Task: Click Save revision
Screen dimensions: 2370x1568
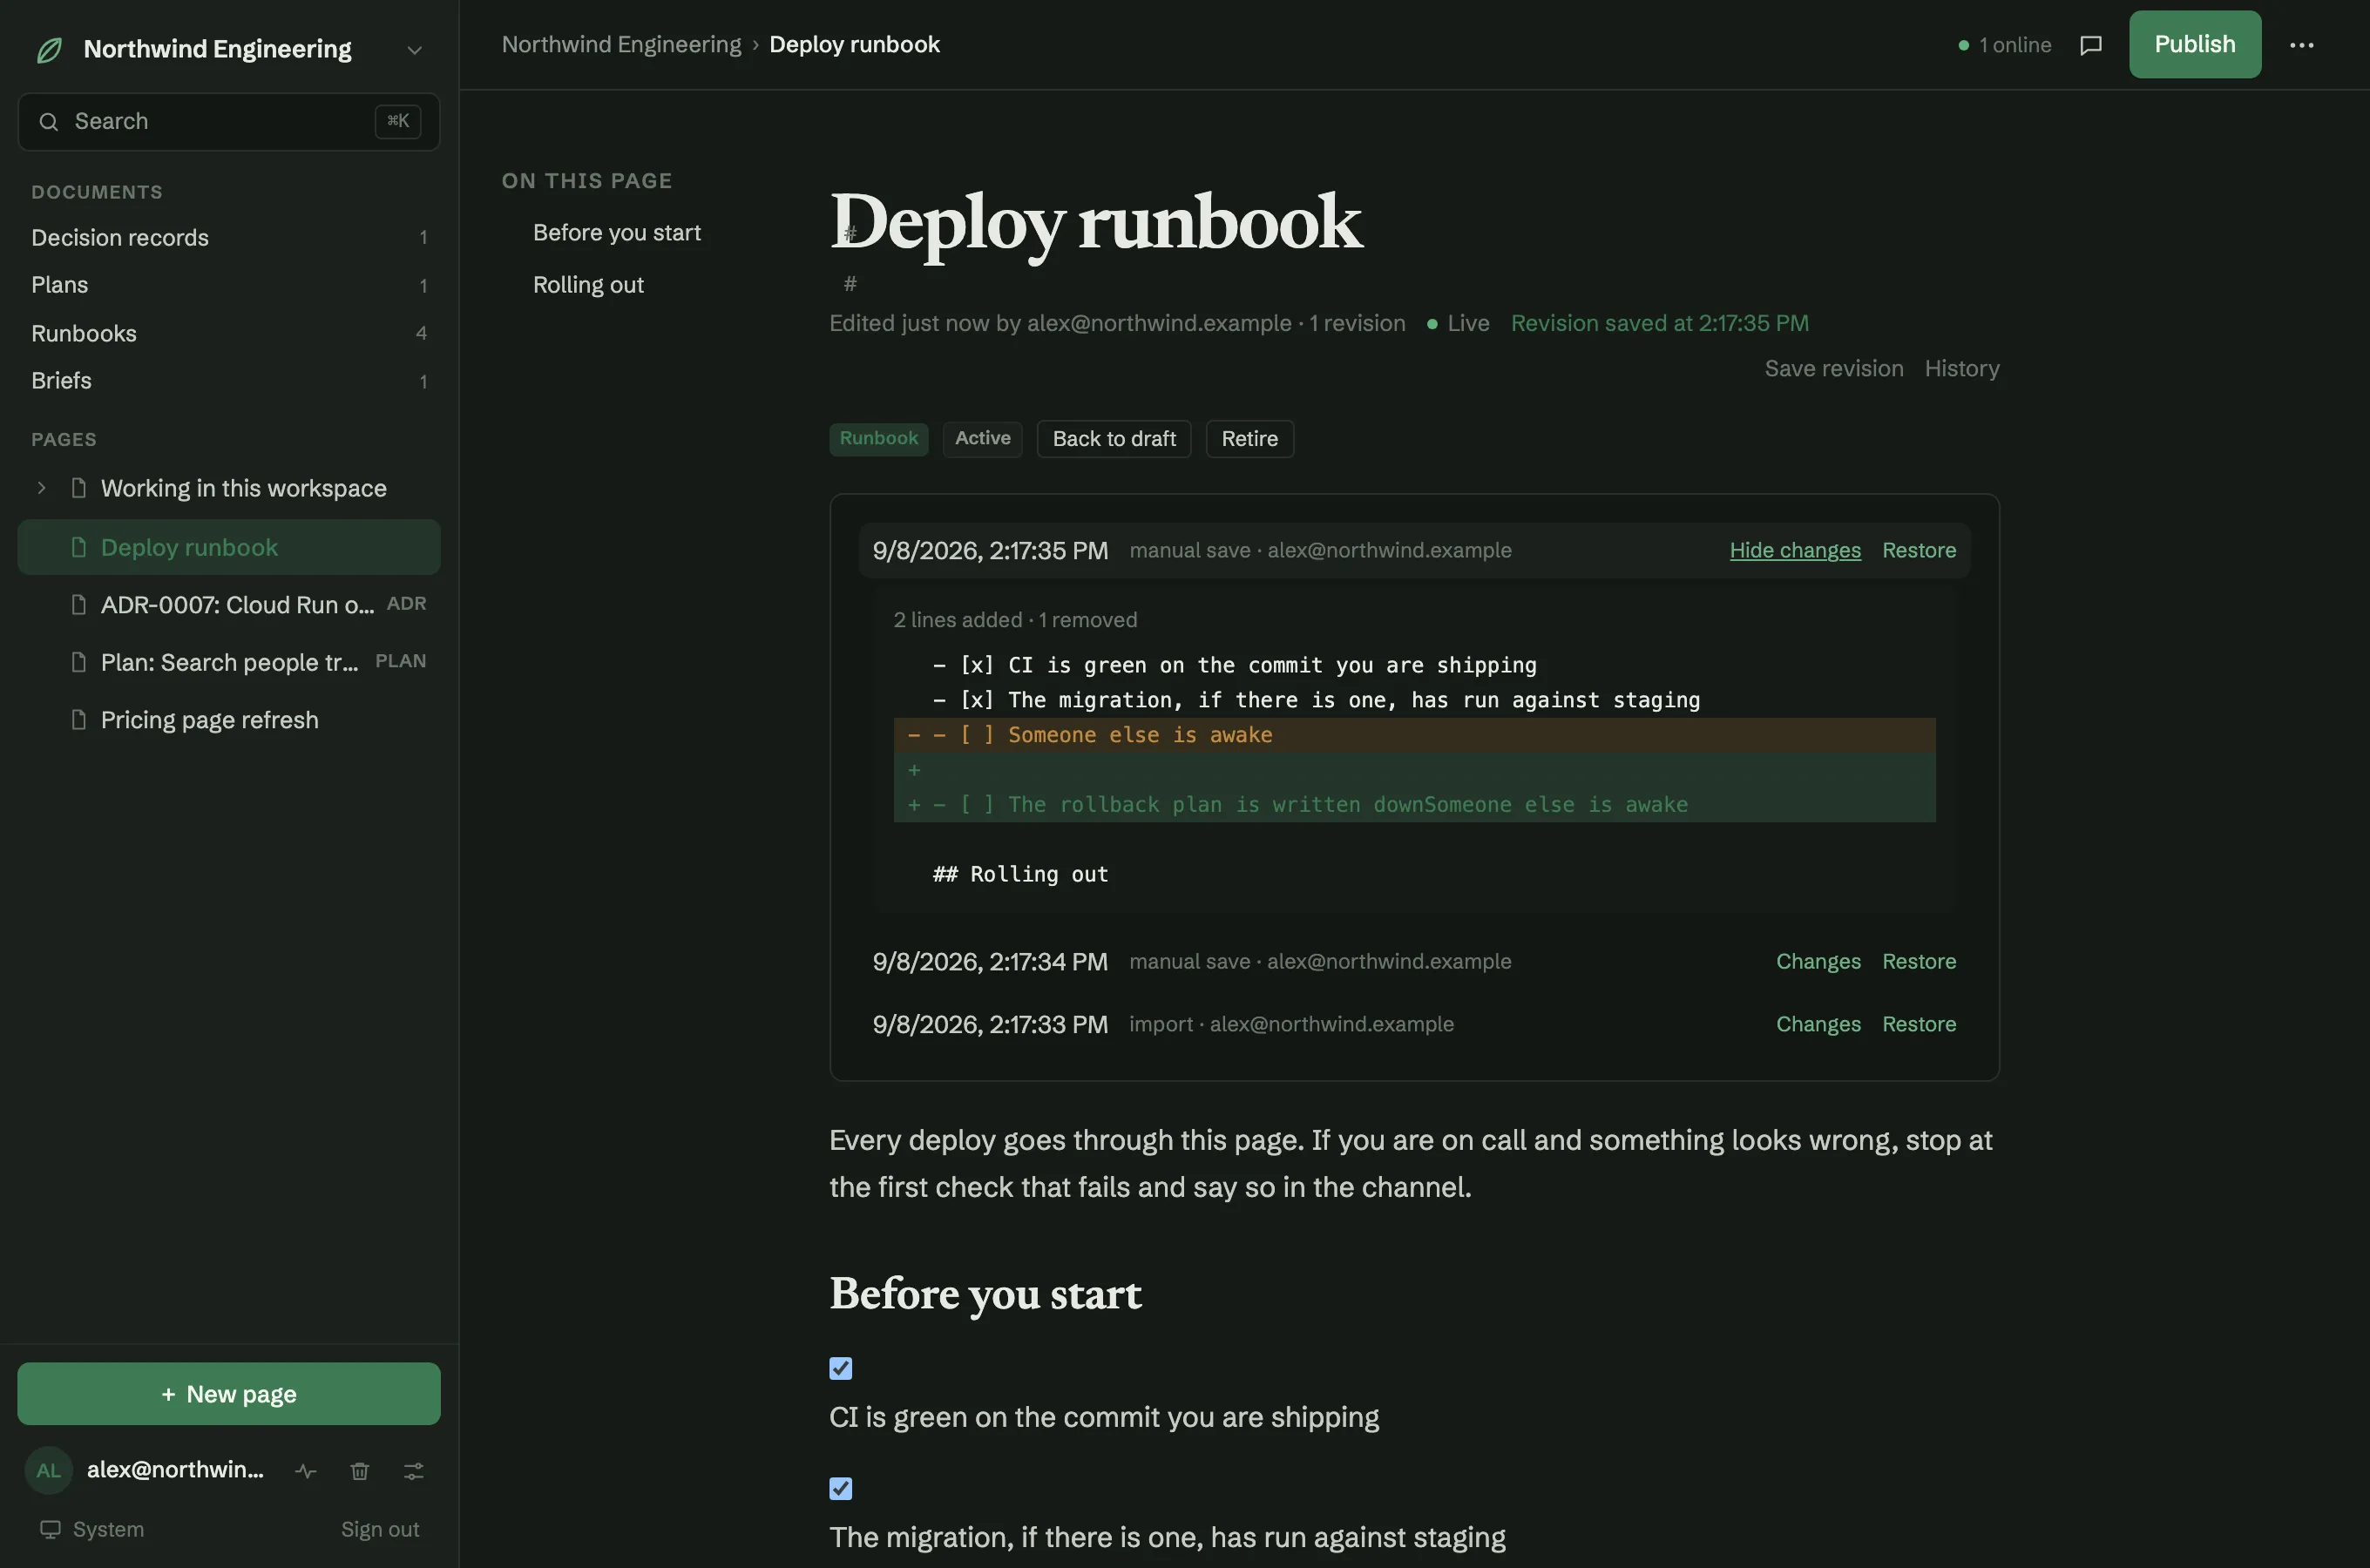Action: (x=1834, y=368)
